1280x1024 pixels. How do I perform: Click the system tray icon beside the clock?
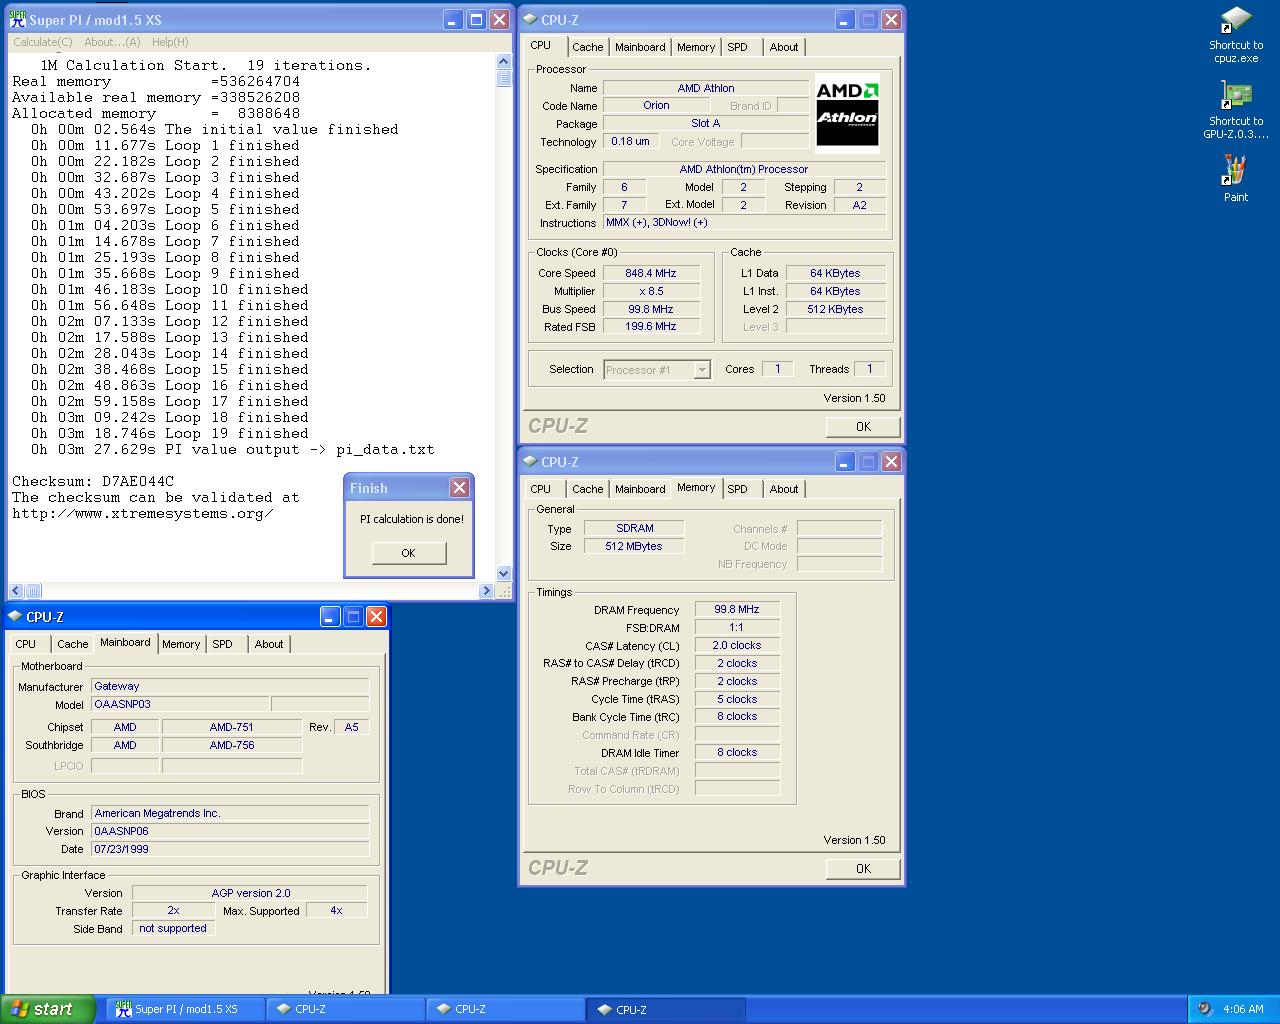(1205, 1009)
